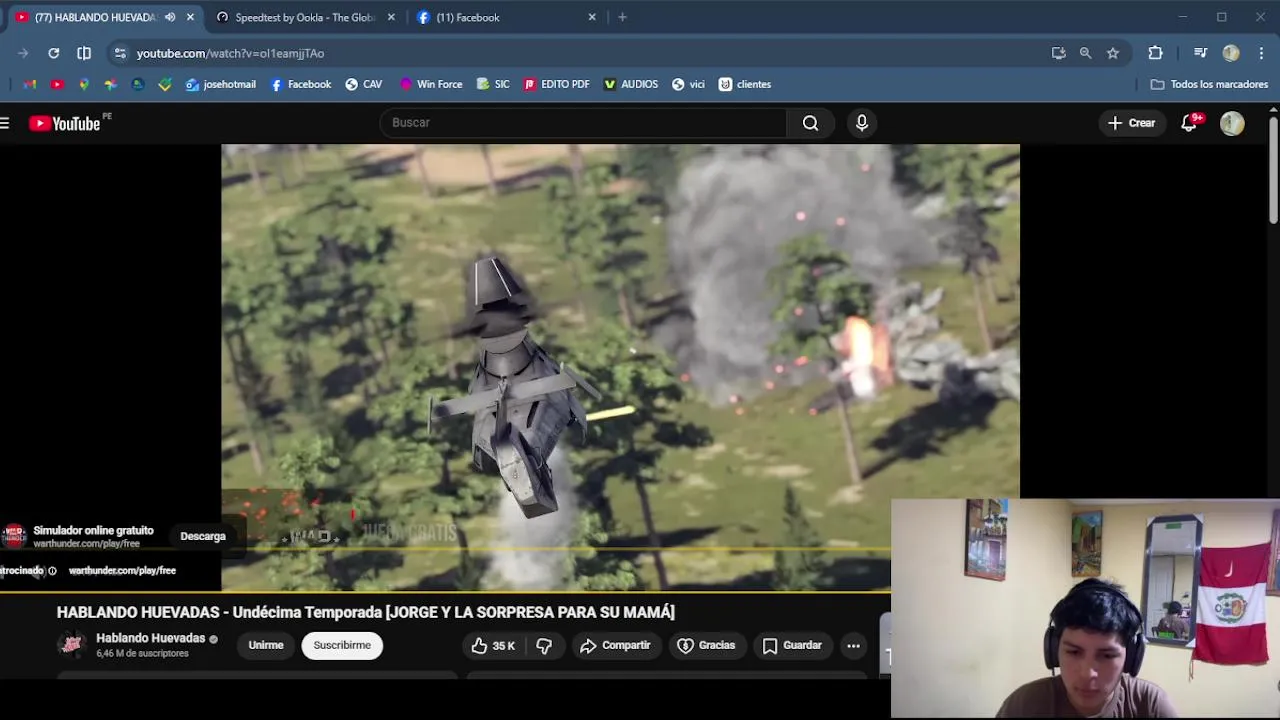This screenshot has height=720, width=1280.
Task: Open warthunder.com/play/free sponsored link
Action: pos(122,571)
